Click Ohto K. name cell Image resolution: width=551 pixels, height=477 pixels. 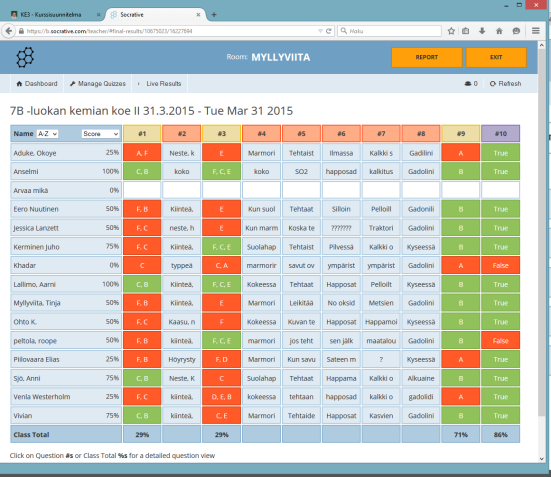tap(66, 322)
